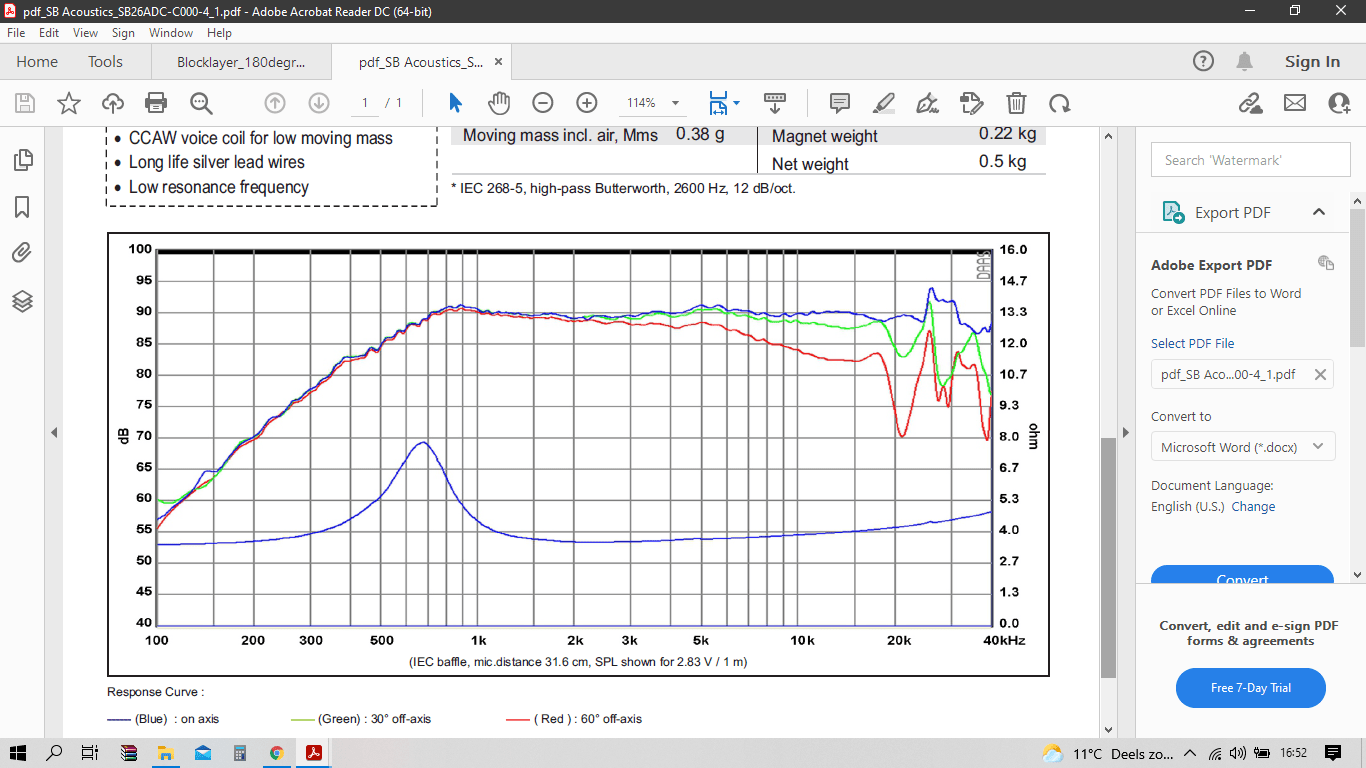
Task: Open the View menu
Action: point(86,33)
